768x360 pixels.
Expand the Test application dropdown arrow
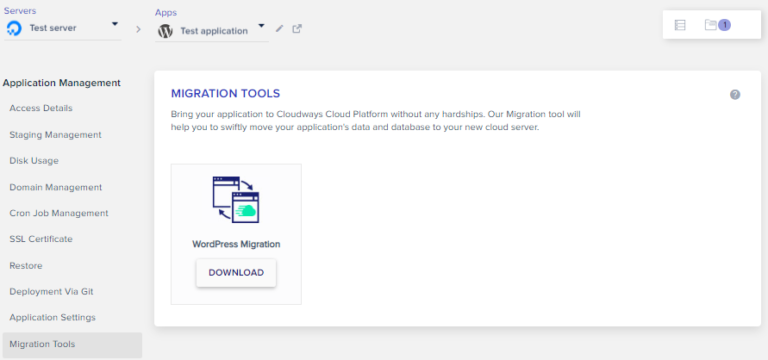pos(262,25)
